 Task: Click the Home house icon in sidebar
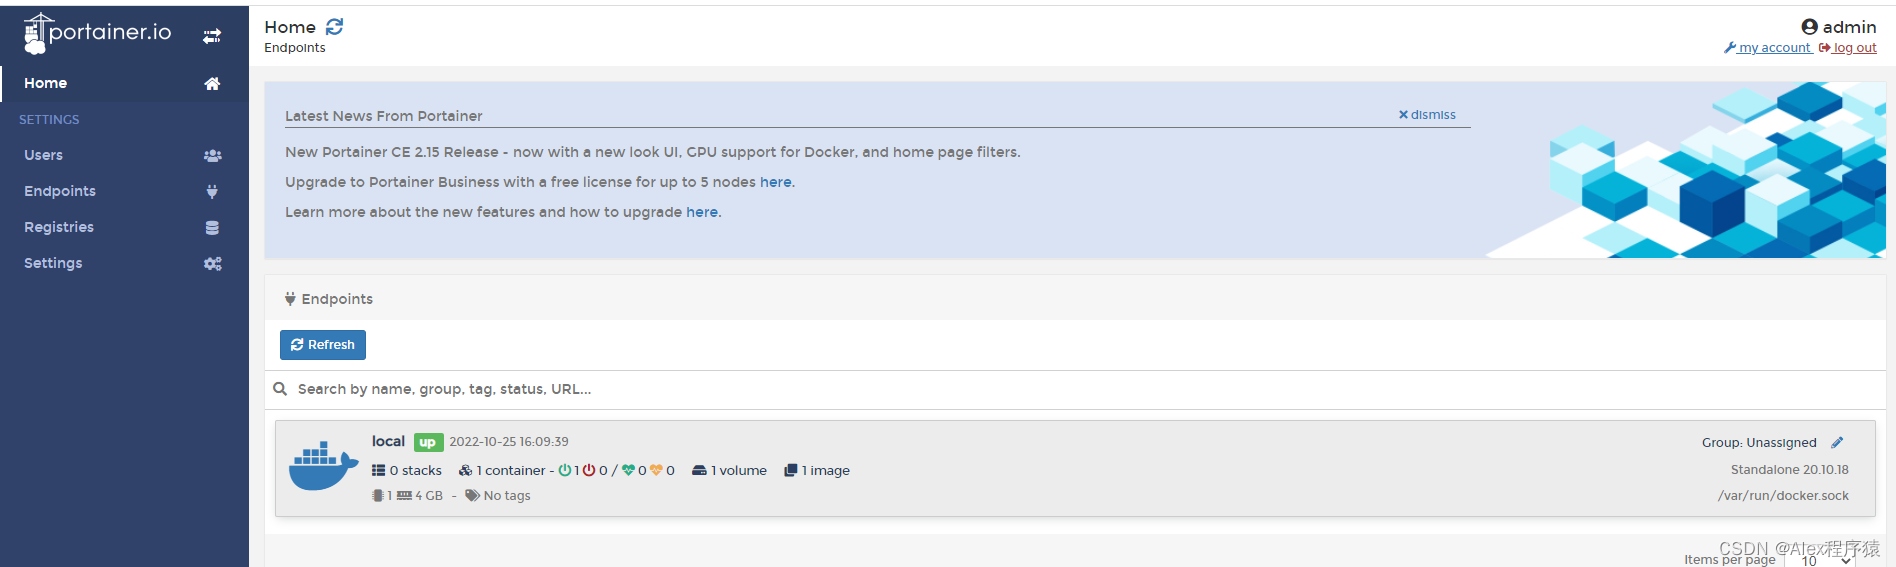coord(212,84)
